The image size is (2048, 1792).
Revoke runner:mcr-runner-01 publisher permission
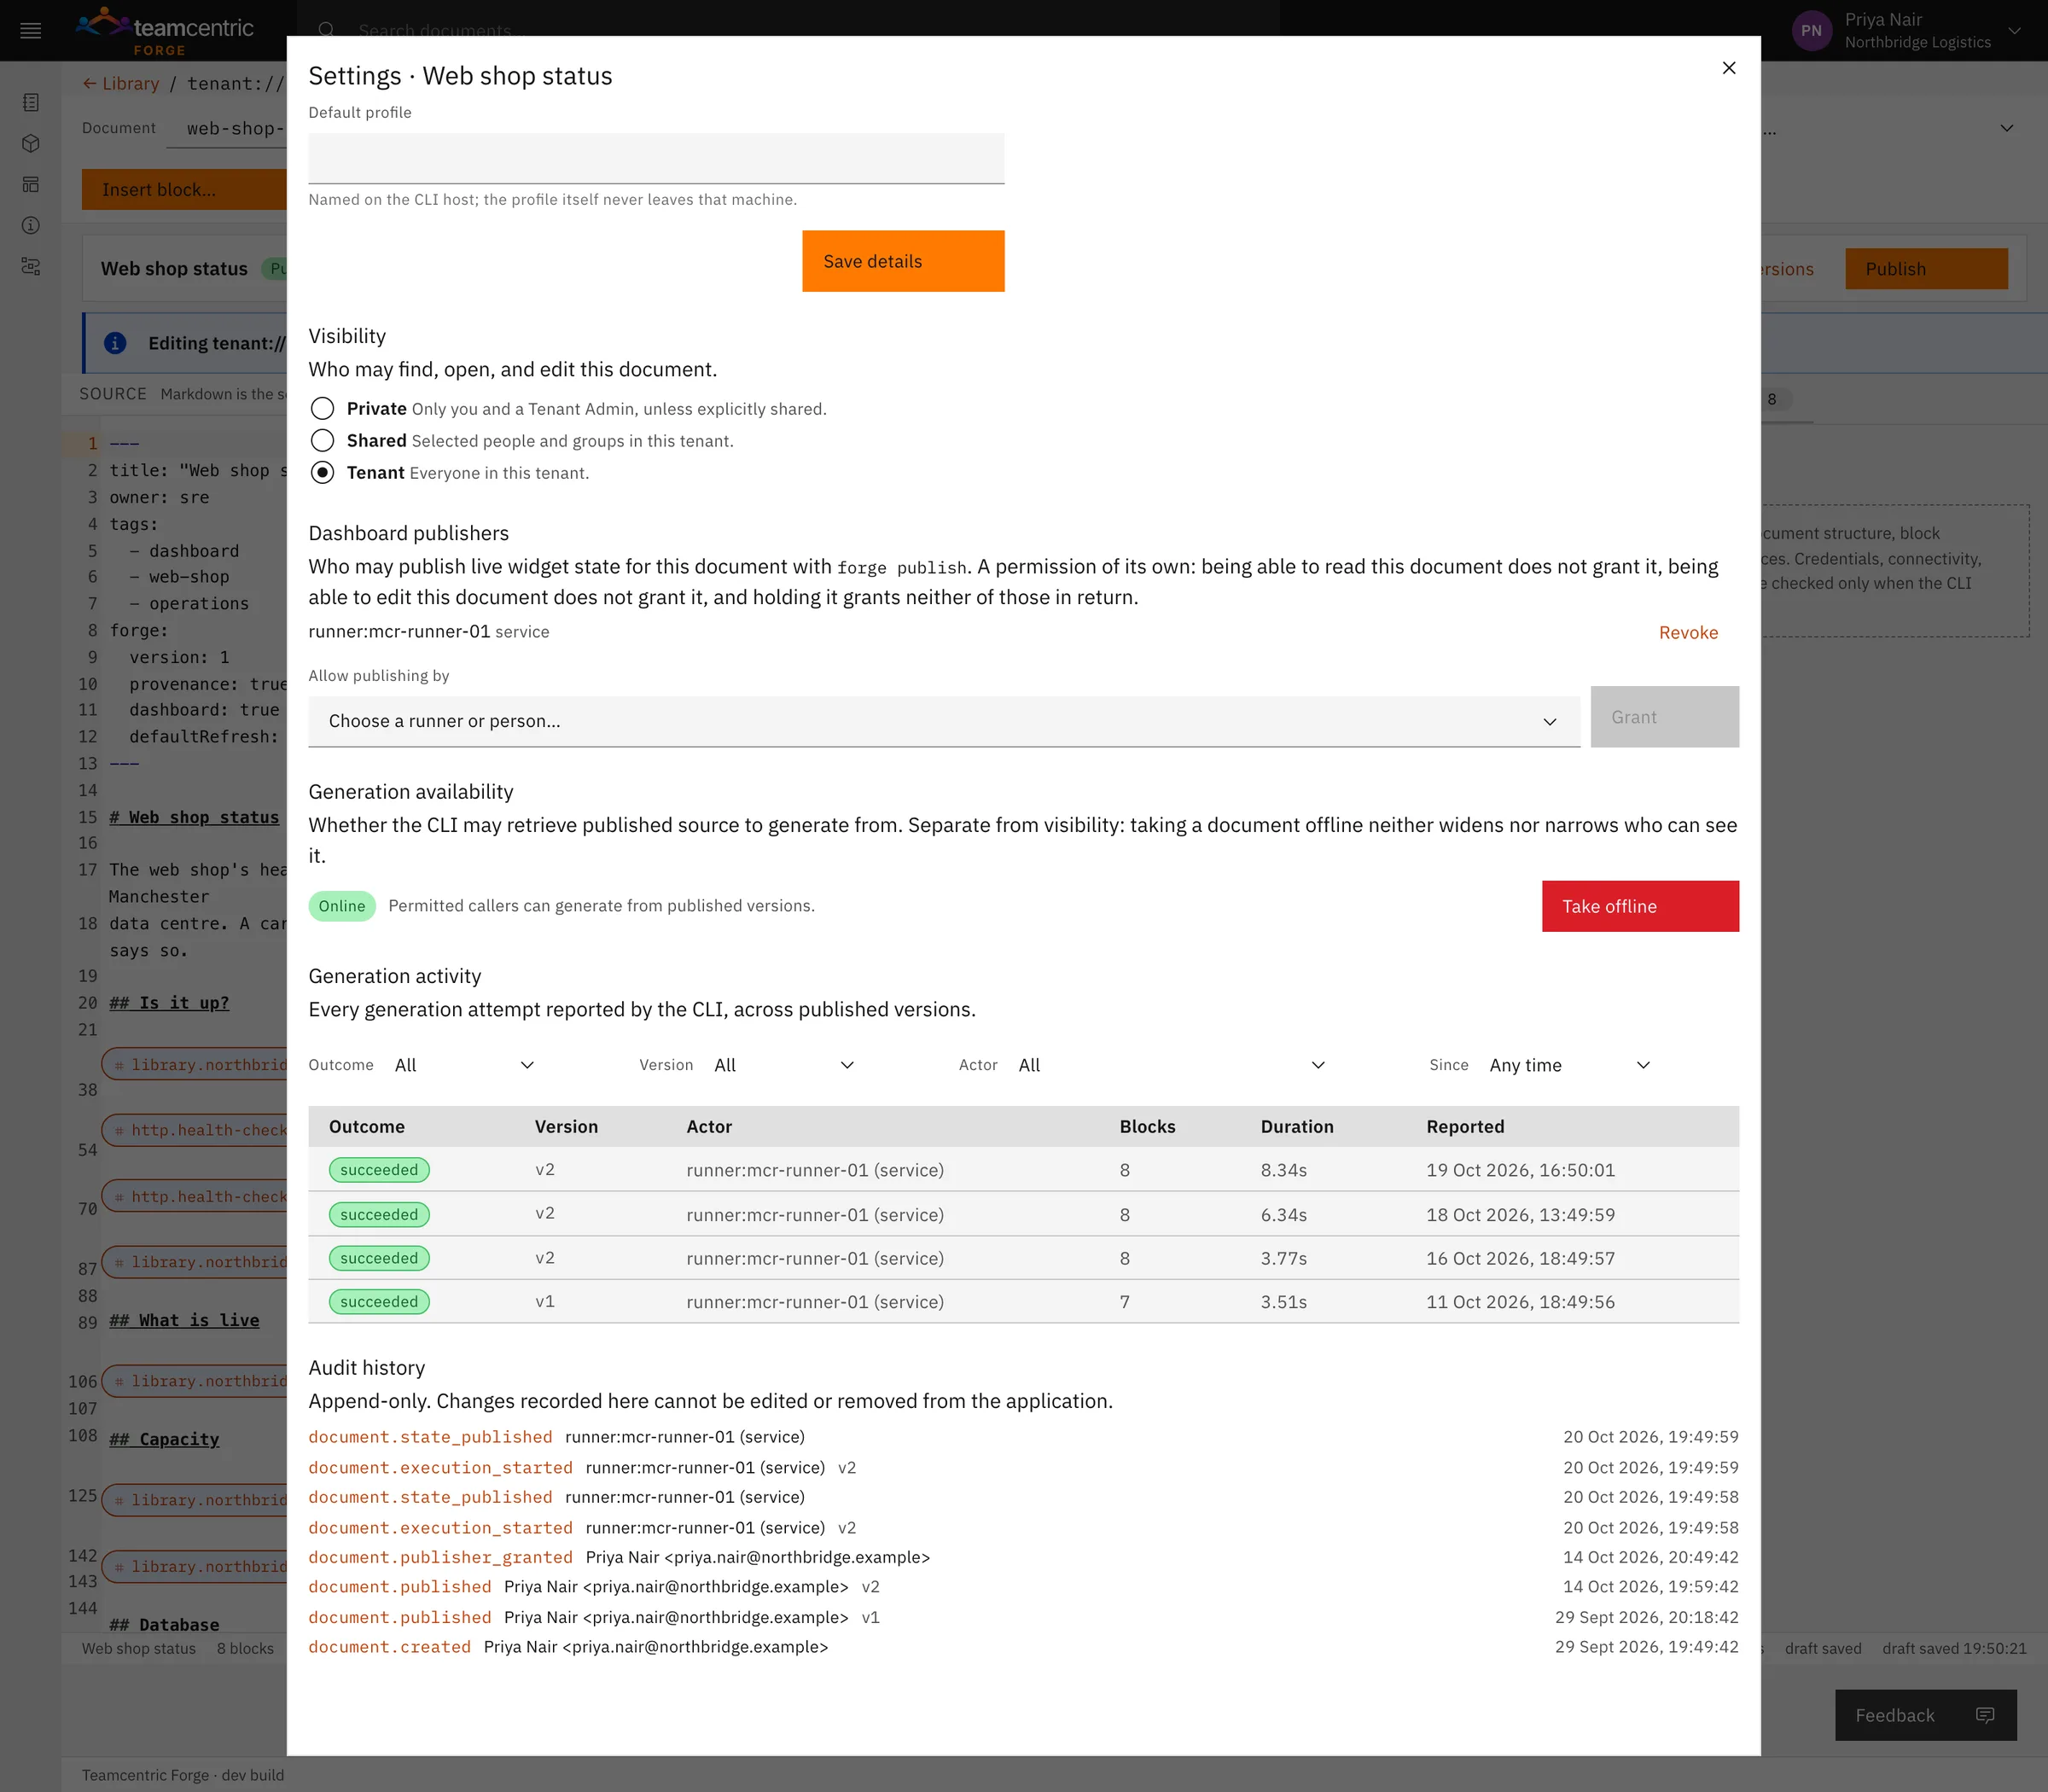click(1688, 632)
